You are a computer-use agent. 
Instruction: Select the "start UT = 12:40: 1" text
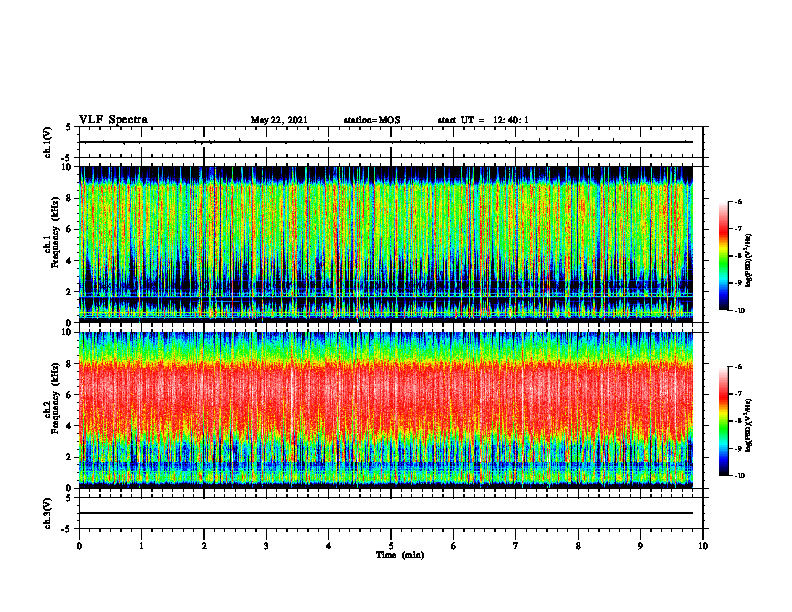pos(483,120)
